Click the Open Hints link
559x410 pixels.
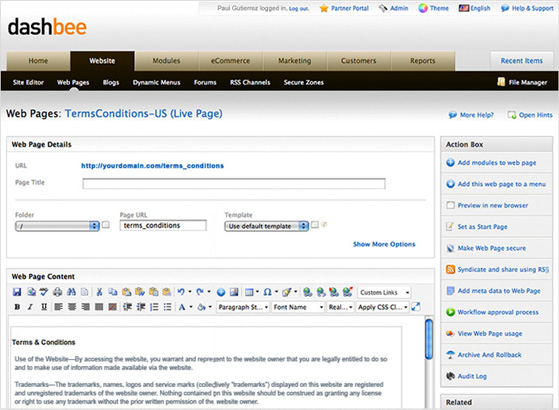pos(535,115)
